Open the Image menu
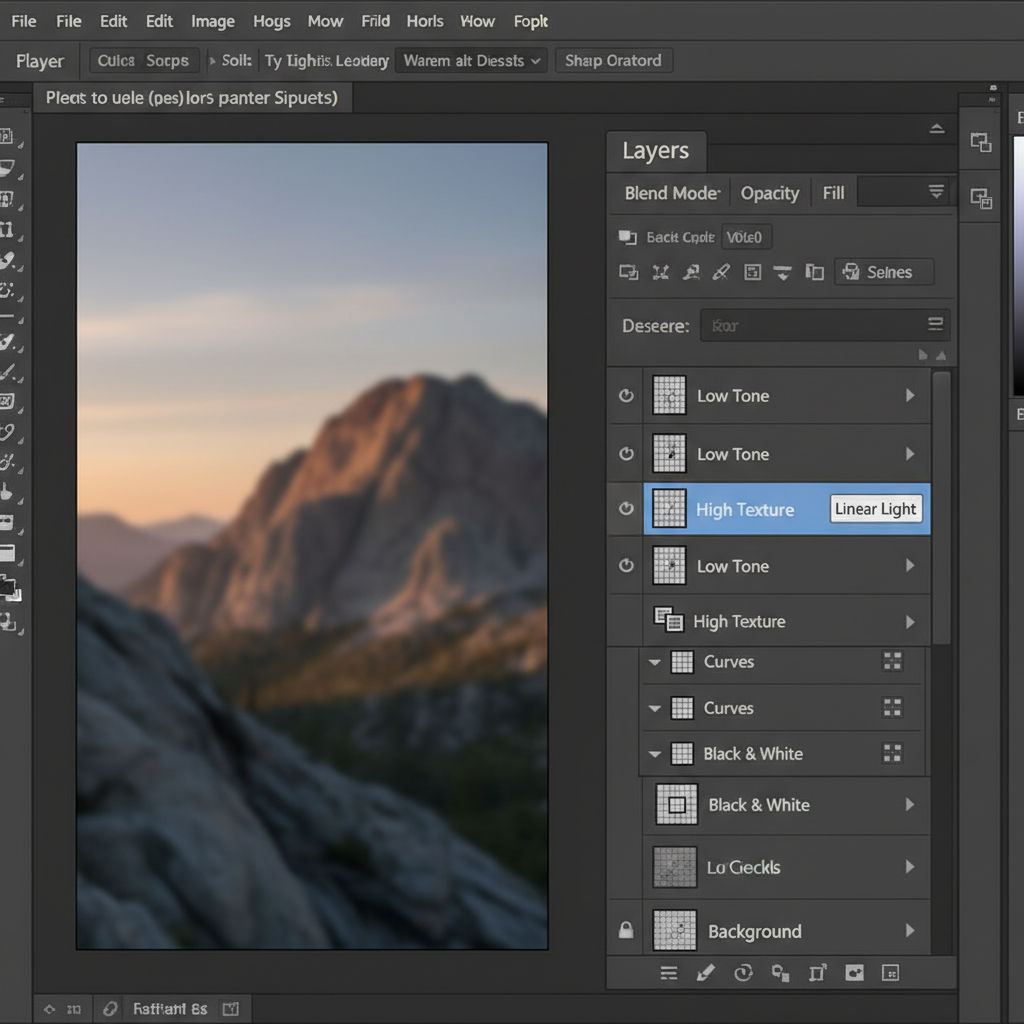This screenshot has width=1024, height=1024. click(212, 21)
